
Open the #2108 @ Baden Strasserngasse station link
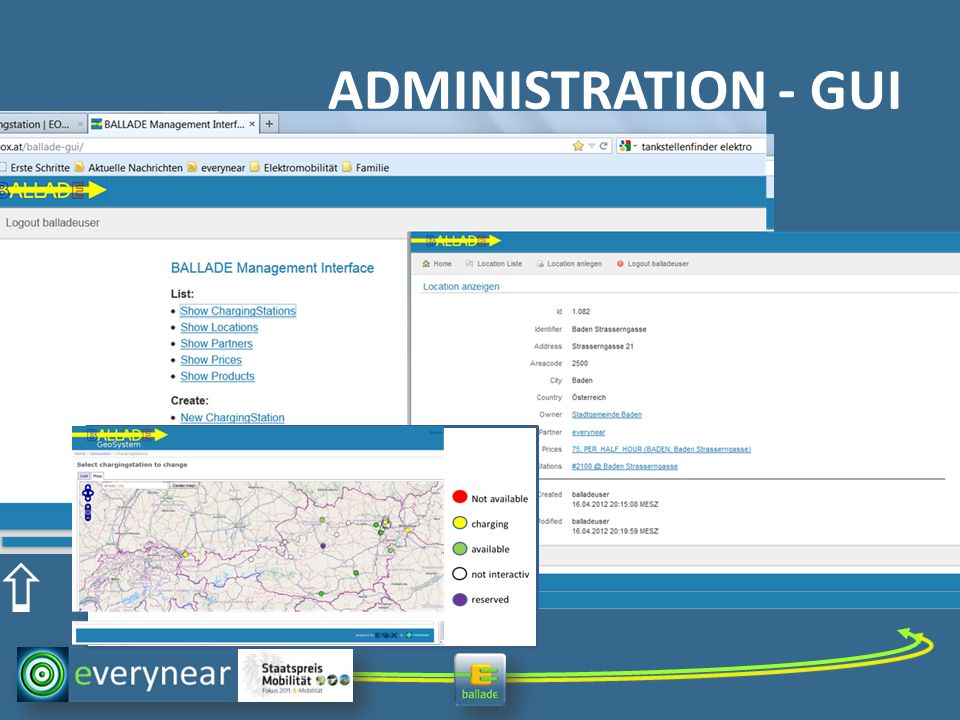624,467
